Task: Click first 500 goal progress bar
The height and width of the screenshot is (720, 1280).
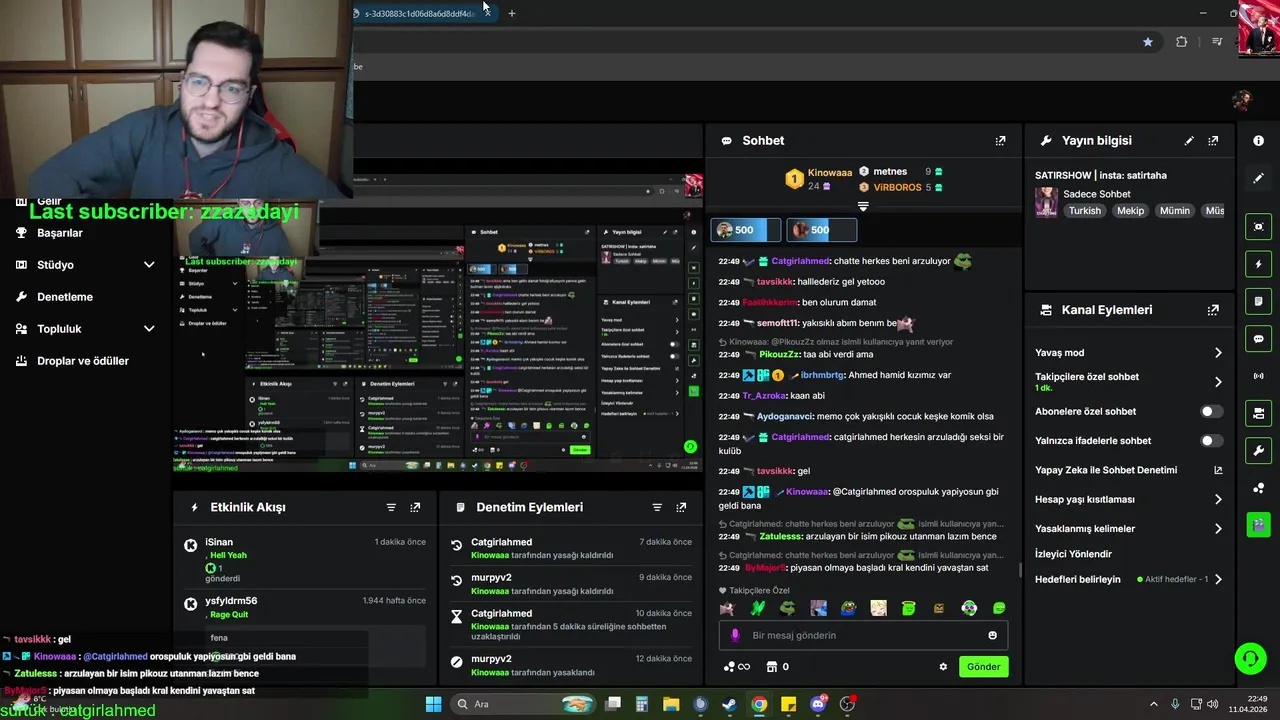Action: (745, 230)
